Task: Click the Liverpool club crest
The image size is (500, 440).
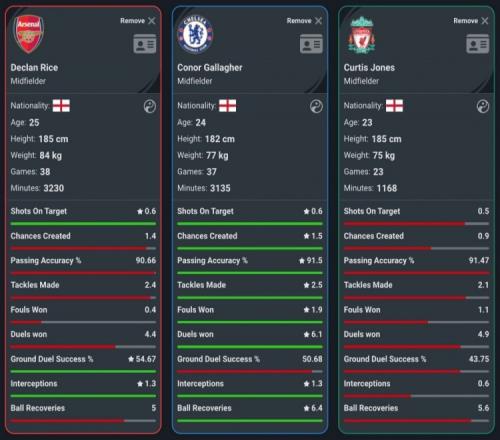Action: 361,35
